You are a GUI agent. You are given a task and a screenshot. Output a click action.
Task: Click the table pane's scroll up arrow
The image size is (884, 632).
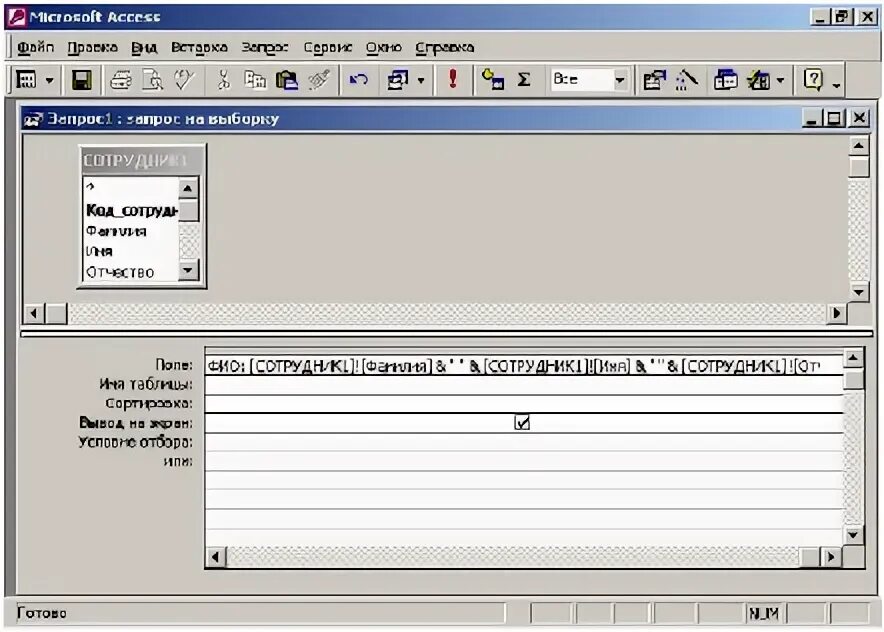tap(858, 146)
